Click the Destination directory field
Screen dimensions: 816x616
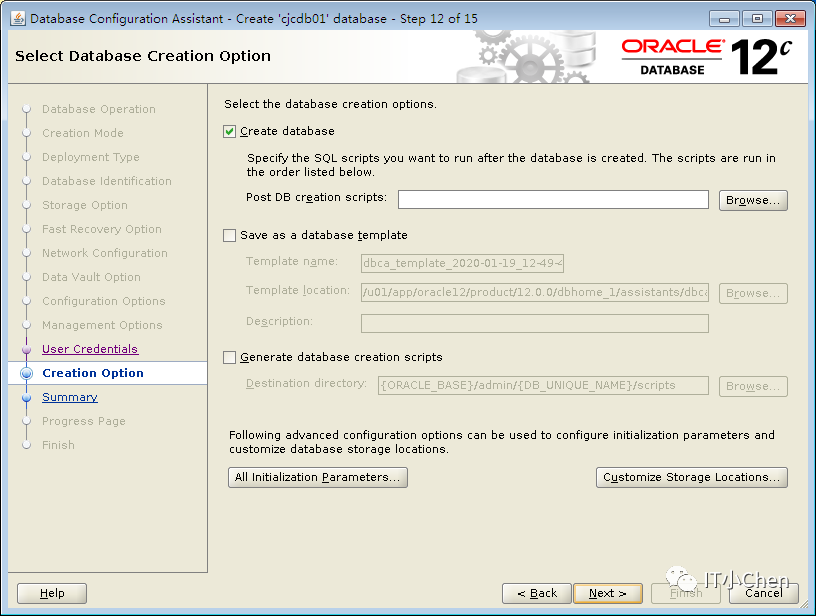(x=543, y=386)
